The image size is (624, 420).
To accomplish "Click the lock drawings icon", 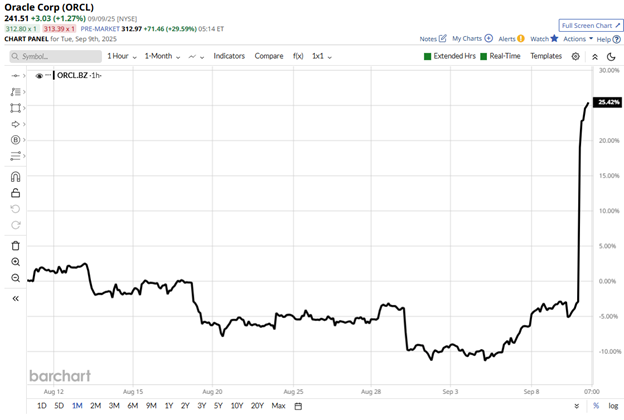I will [x=15, y=193].
